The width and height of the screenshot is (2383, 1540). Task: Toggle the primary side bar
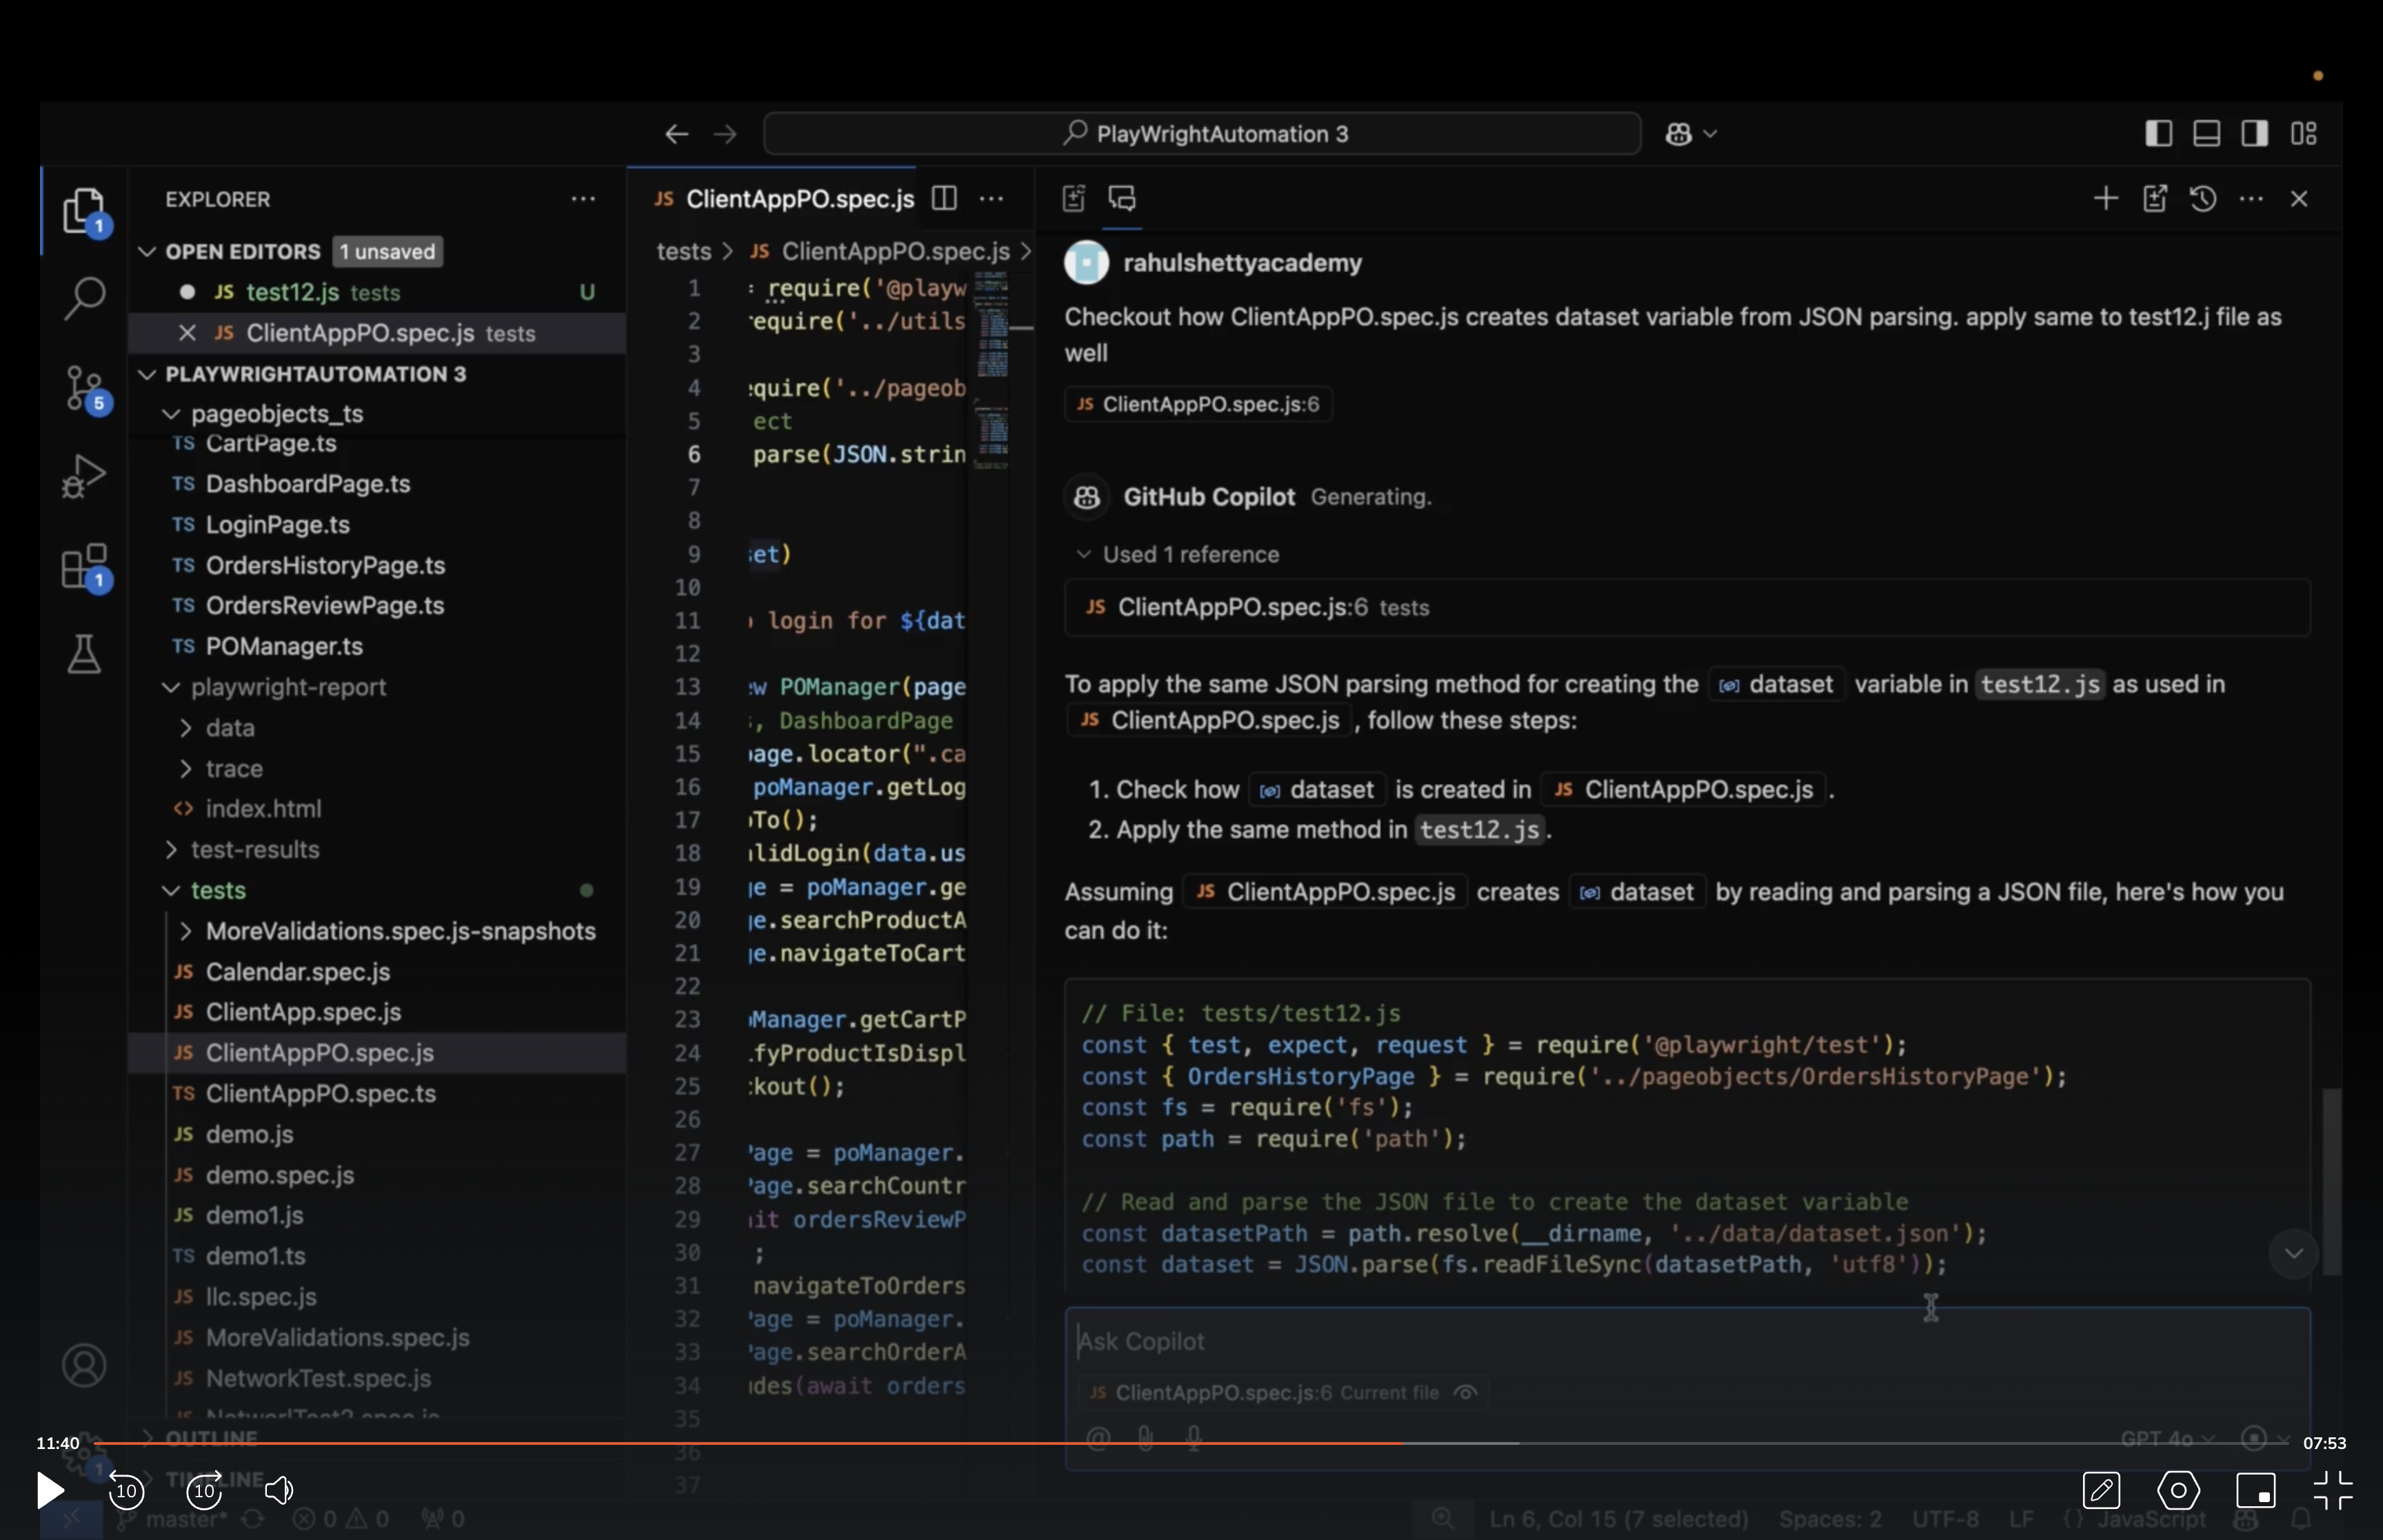[x=2159, y=134]
